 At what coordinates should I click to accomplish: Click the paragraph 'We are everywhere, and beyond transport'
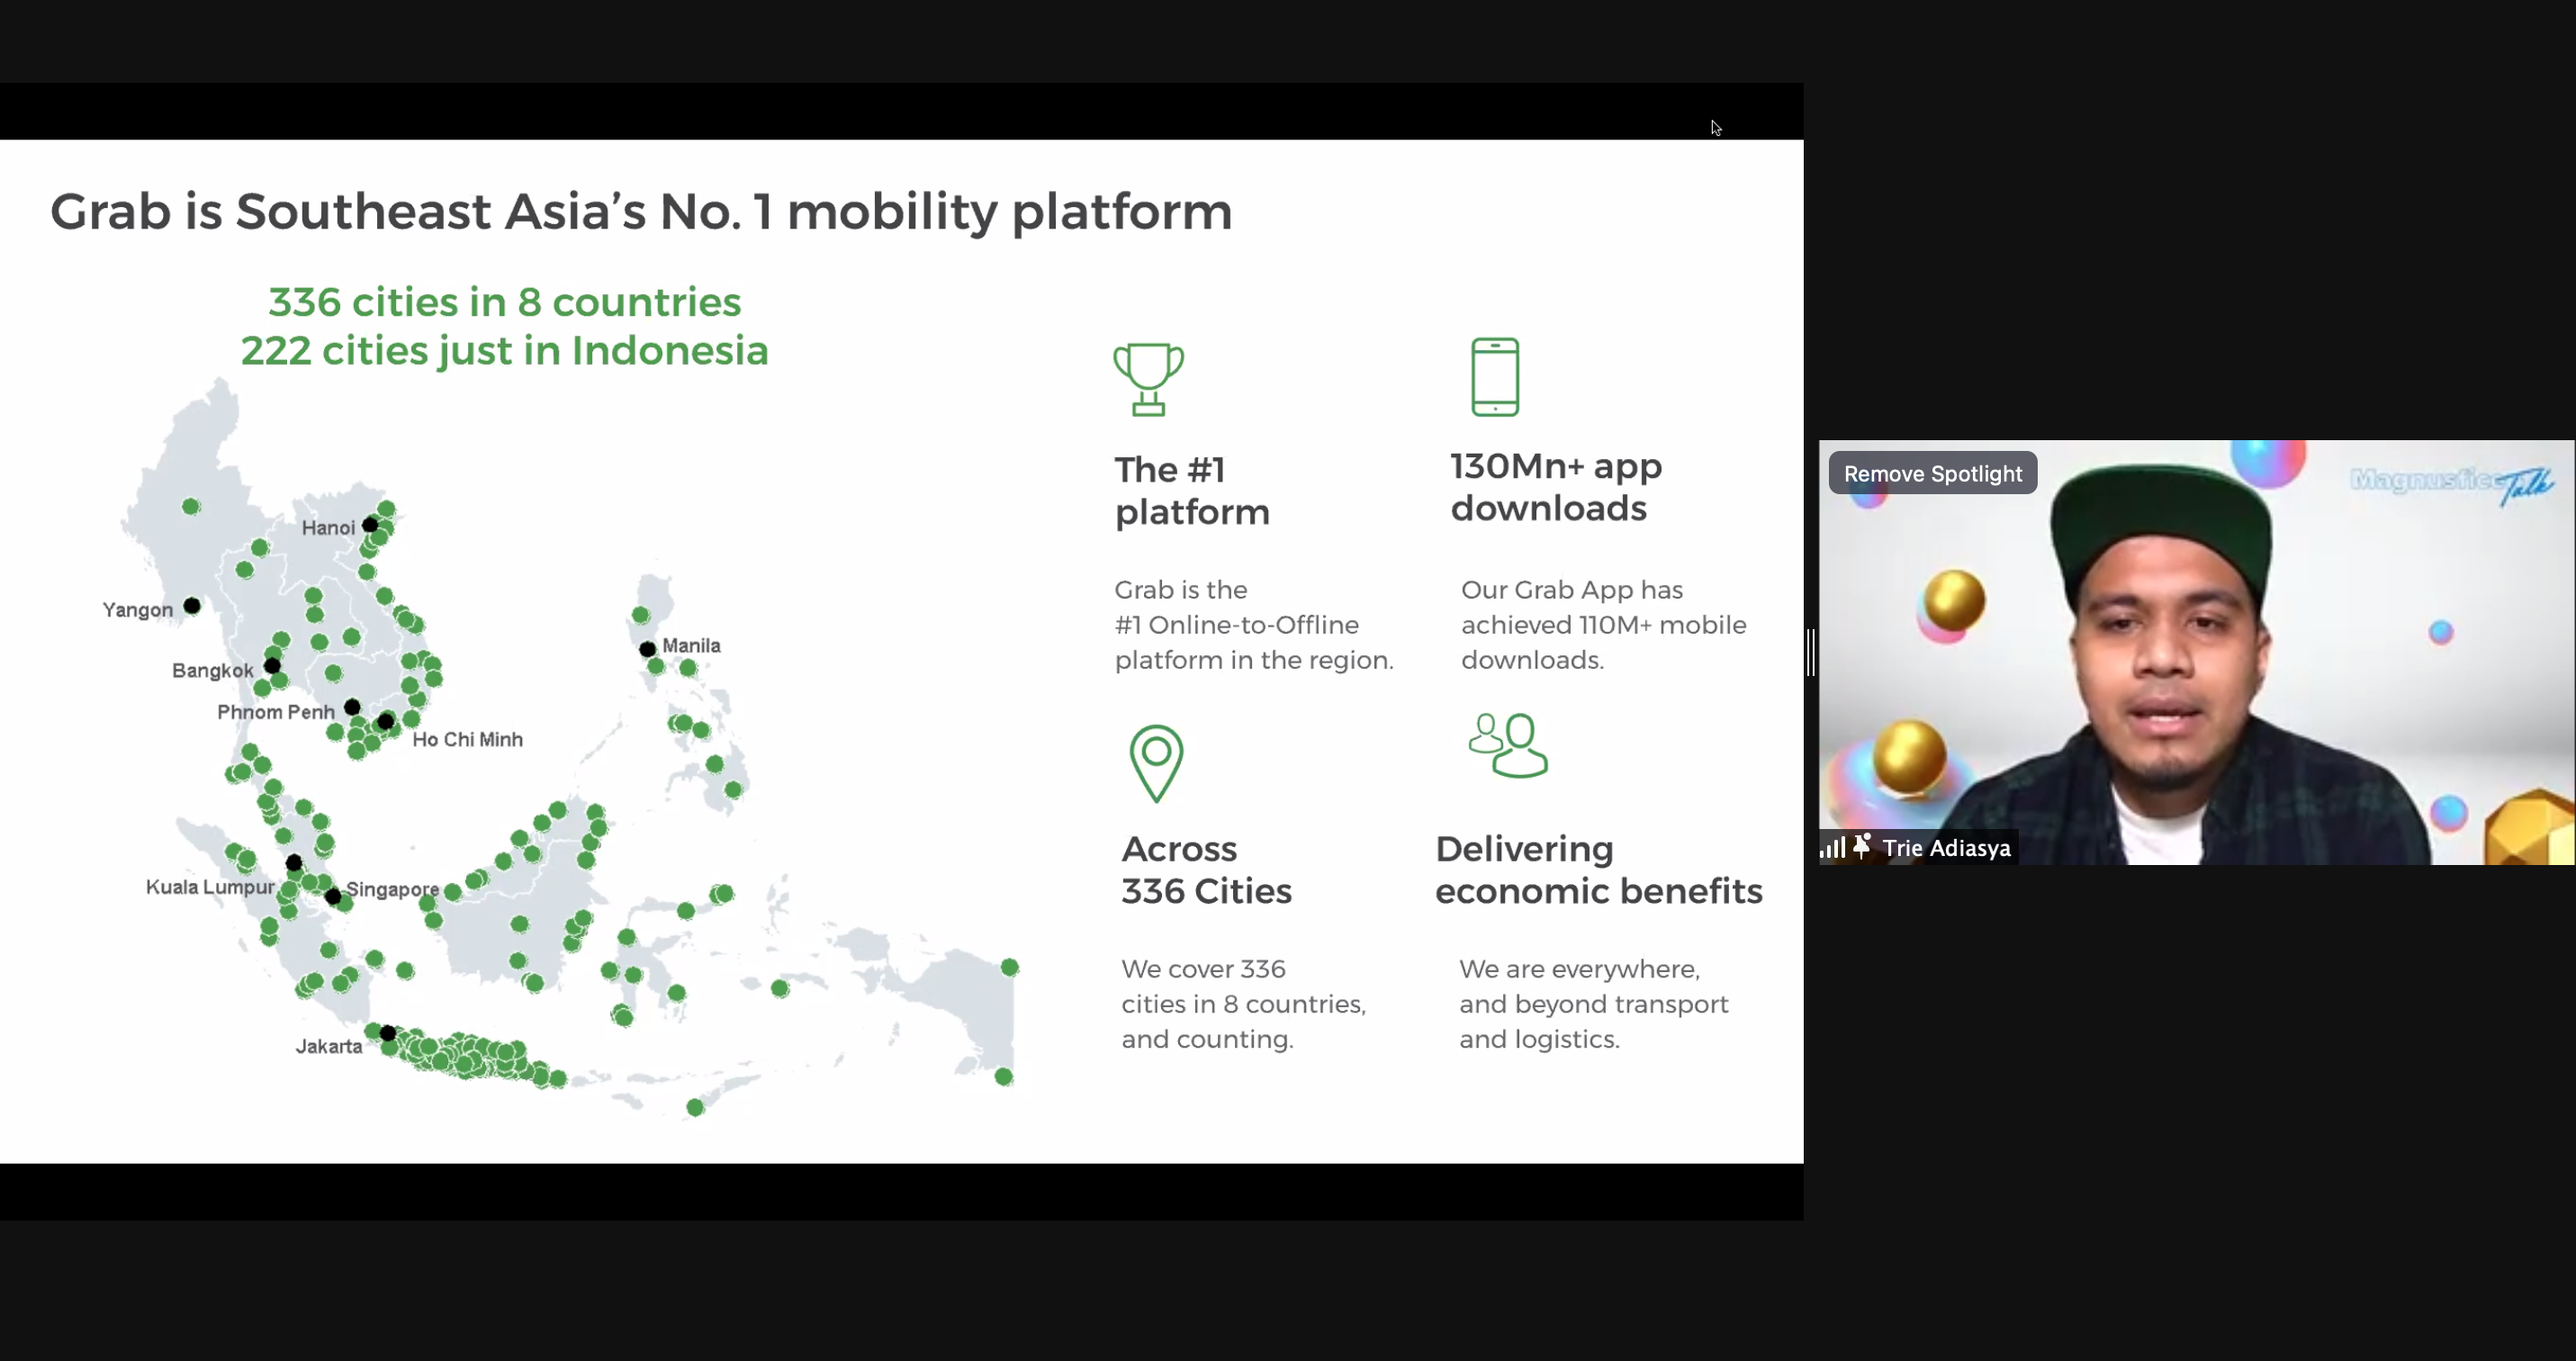(x=1594, y=1004)
